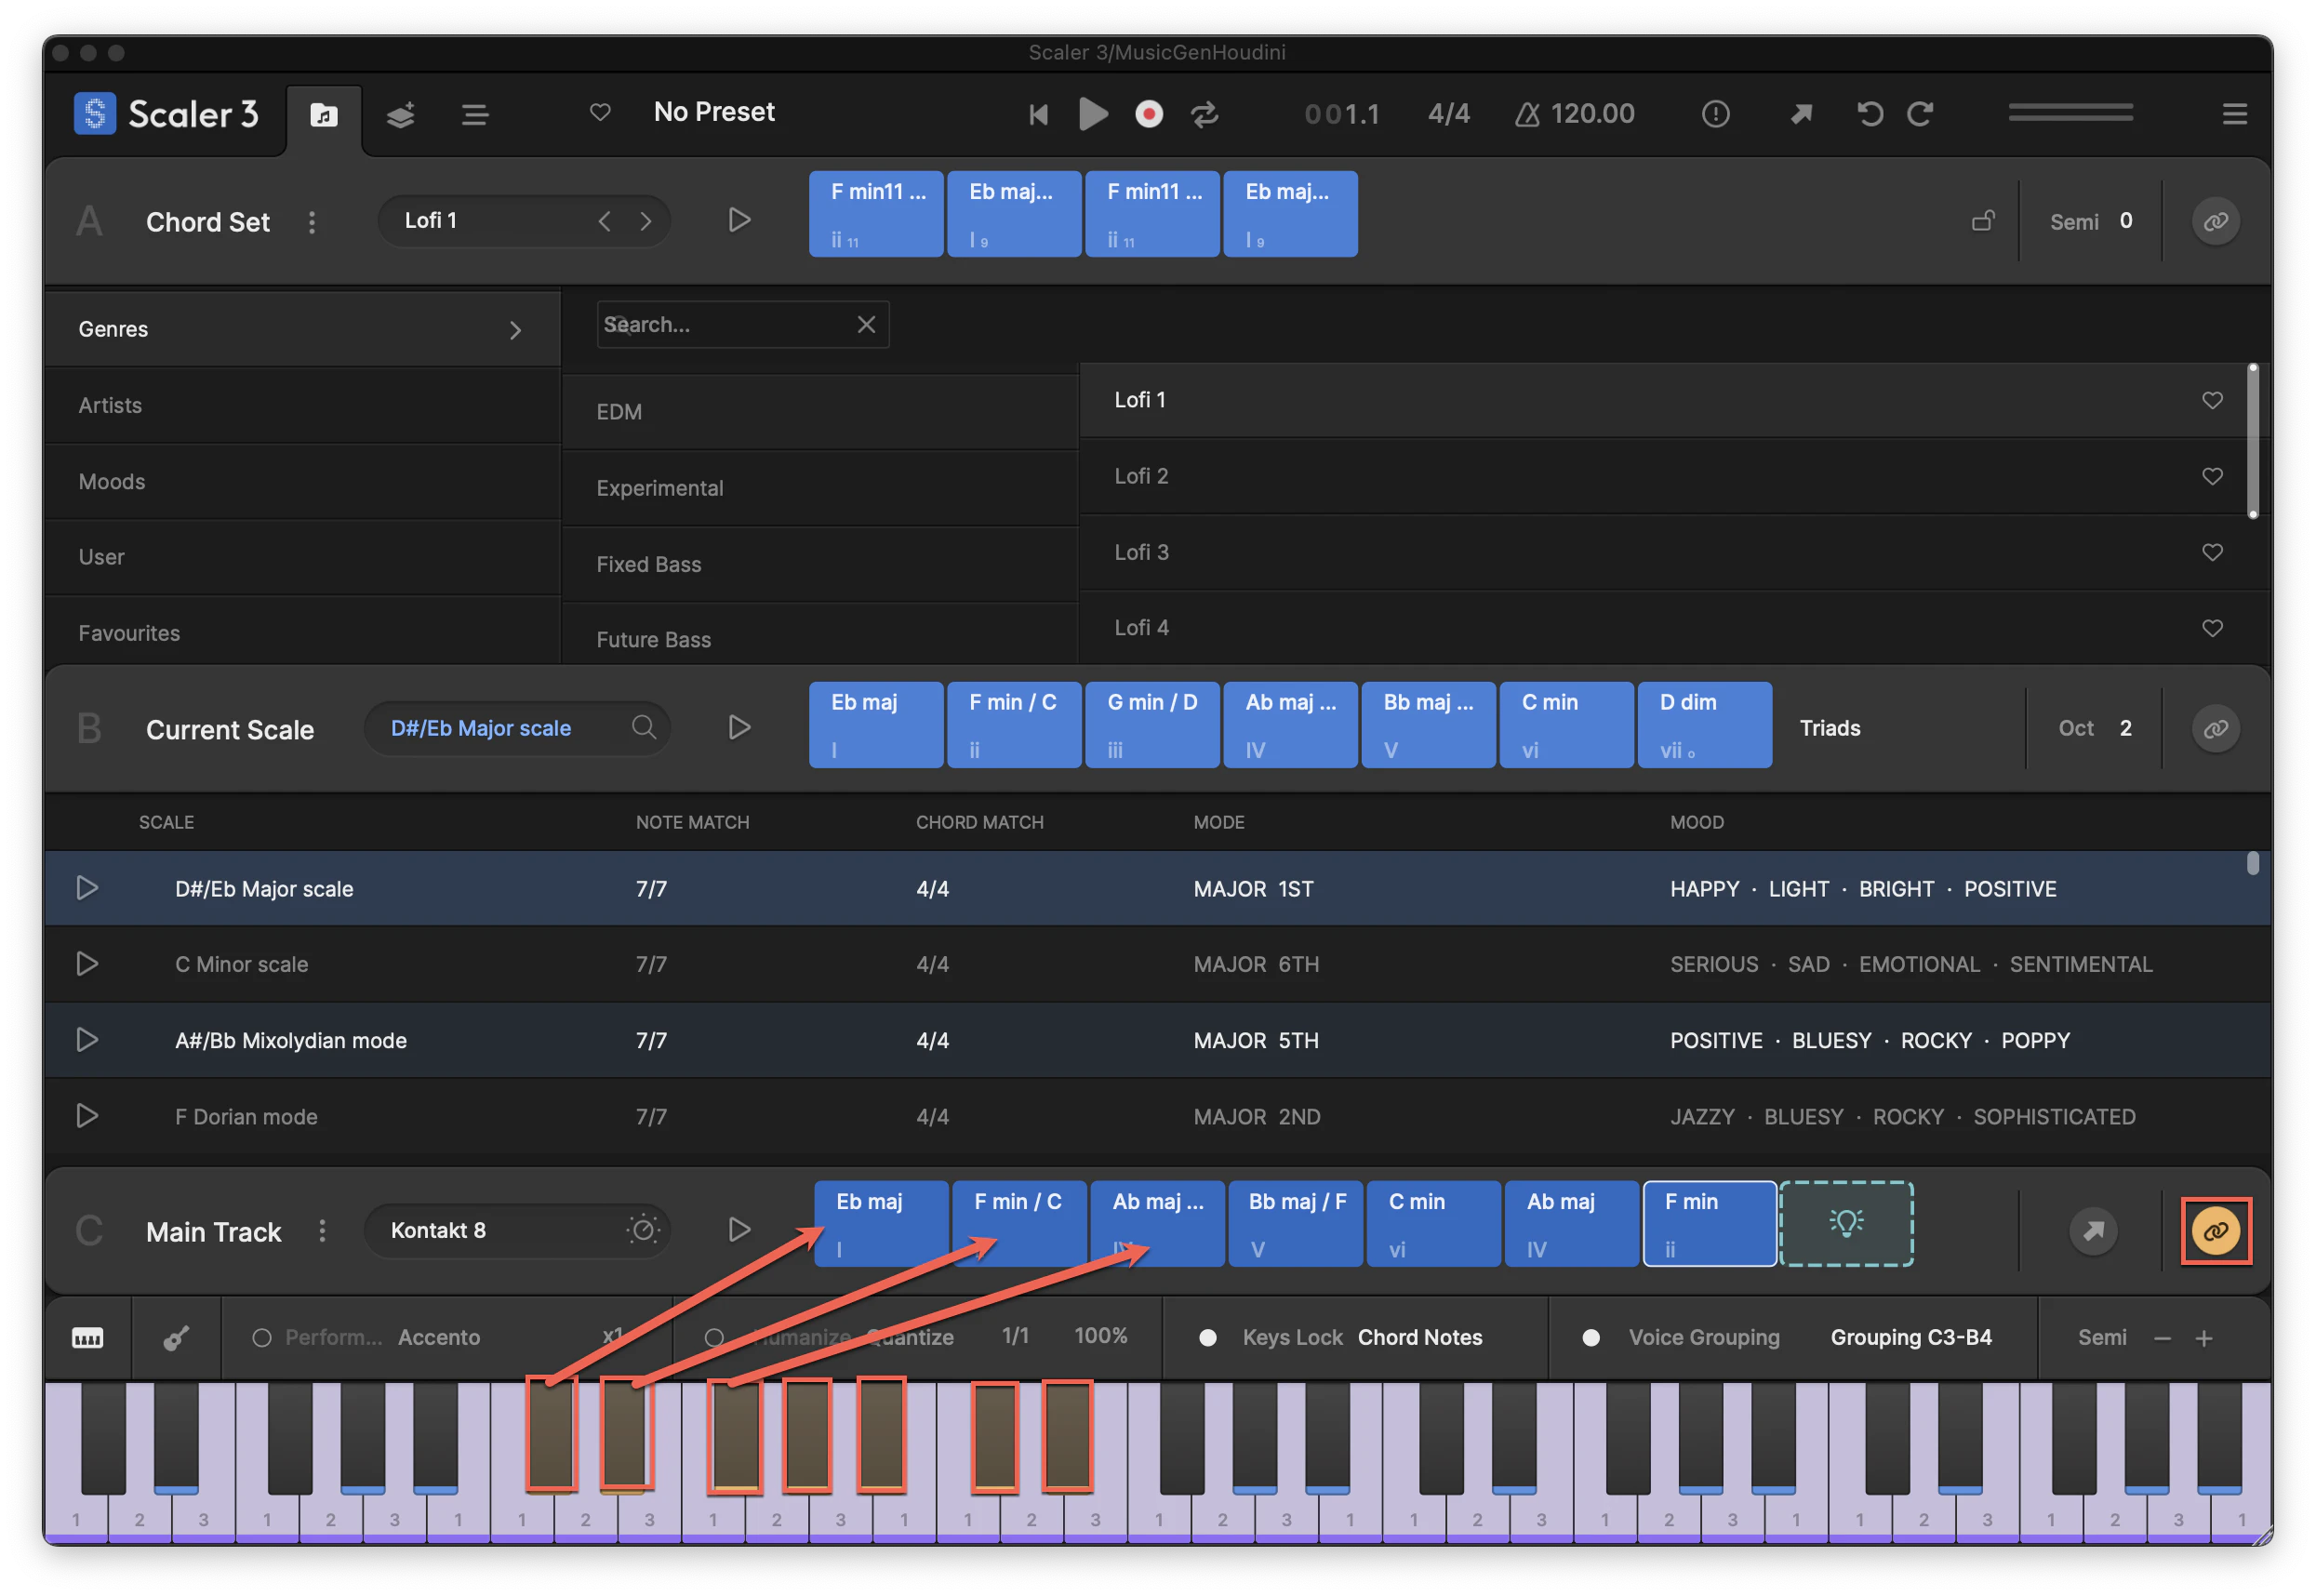Select the Artists category
2316x1596 pixels.
[x=301, y=405]
